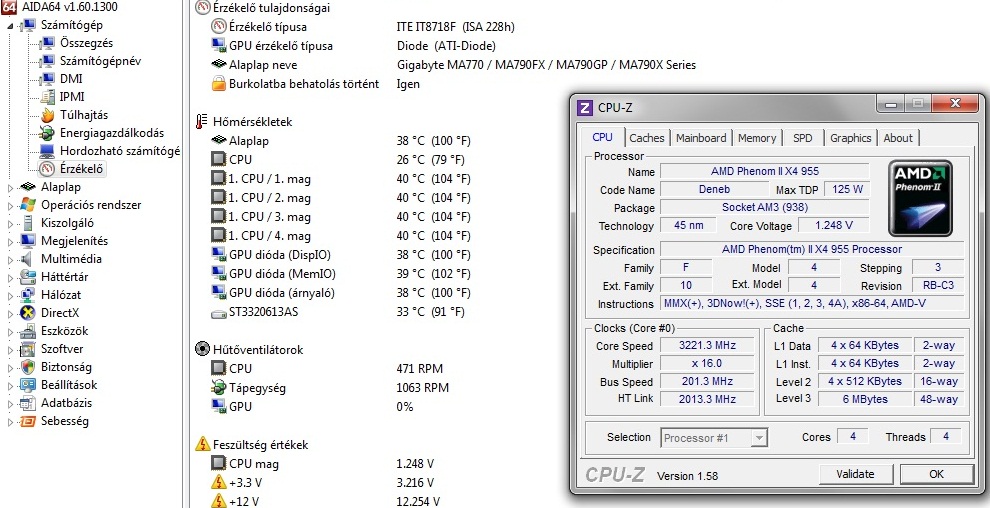This screenshot has width=990, height=508.
Task: Select the Energiagazdálkodás tree item
Action: click(112, 133)
